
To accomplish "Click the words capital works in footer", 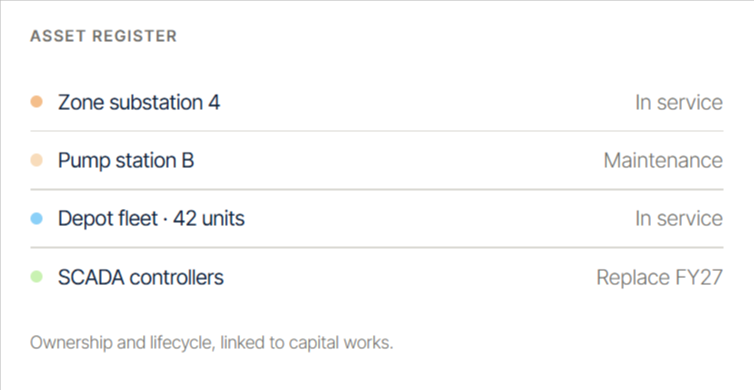I will pos(341,343).
